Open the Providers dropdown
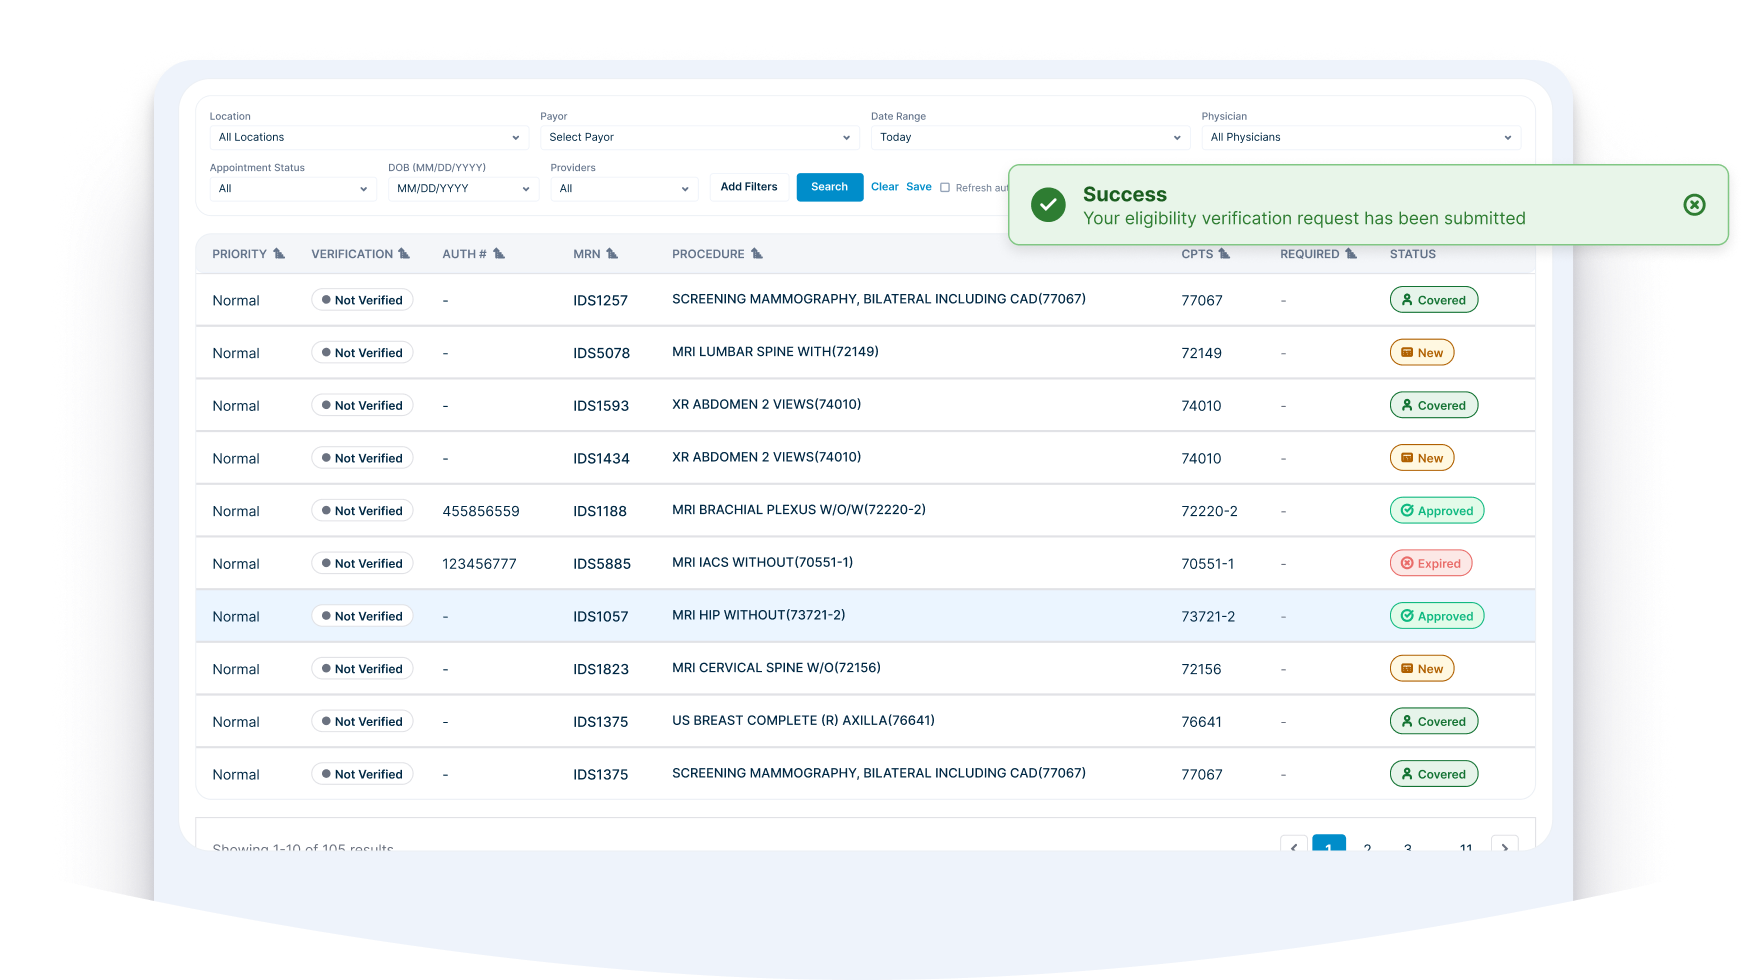Image resolution: width=1744 pixels, height=980 pixels. 624,189
